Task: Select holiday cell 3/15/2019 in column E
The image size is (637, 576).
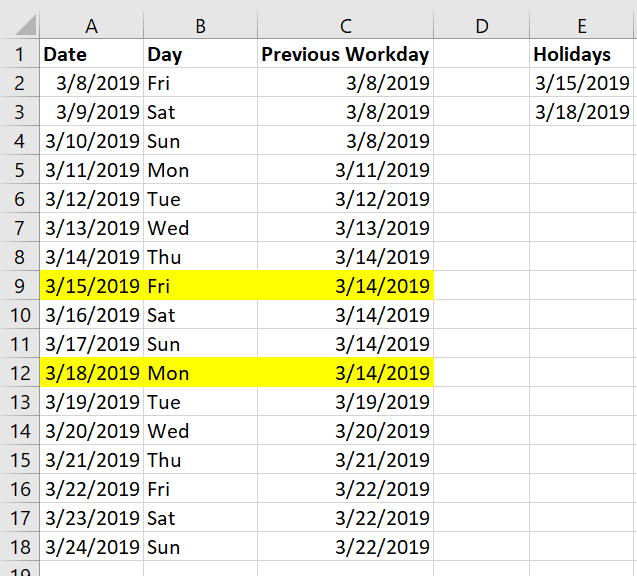Action: click(x=582, y=83)
